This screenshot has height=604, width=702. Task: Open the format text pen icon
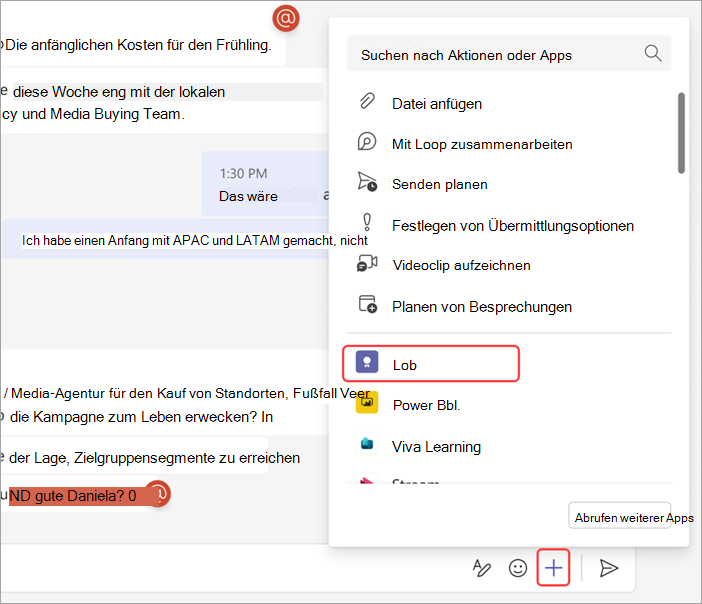(482, 568)
